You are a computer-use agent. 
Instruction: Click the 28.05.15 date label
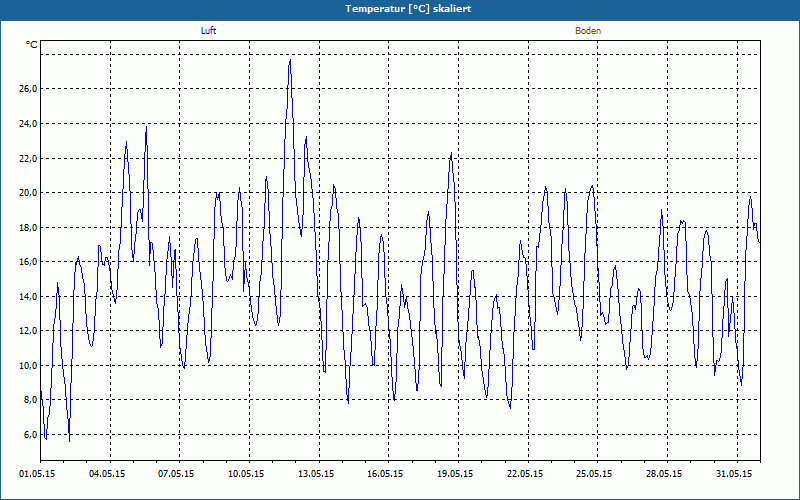(664, 474)
